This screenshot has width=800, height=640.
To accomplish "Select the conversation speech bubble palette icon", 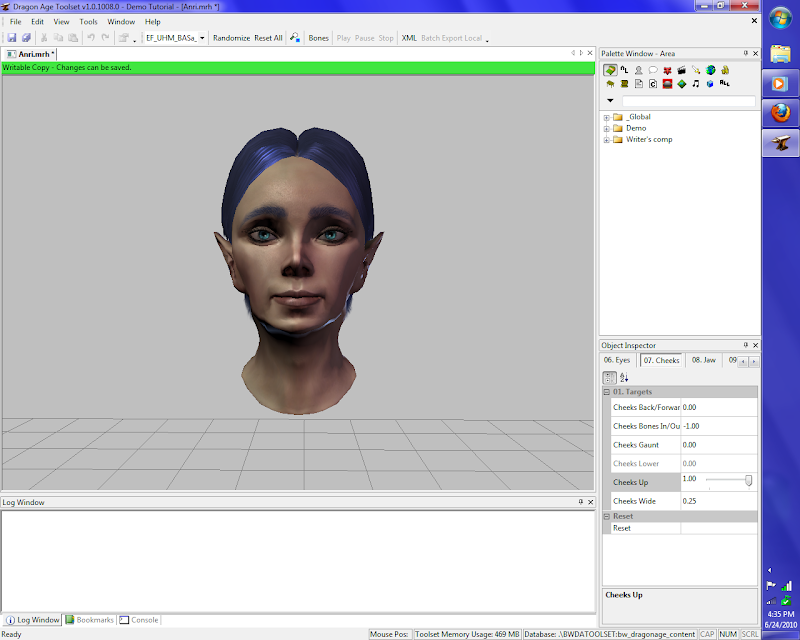I will [x=652, y=70].
